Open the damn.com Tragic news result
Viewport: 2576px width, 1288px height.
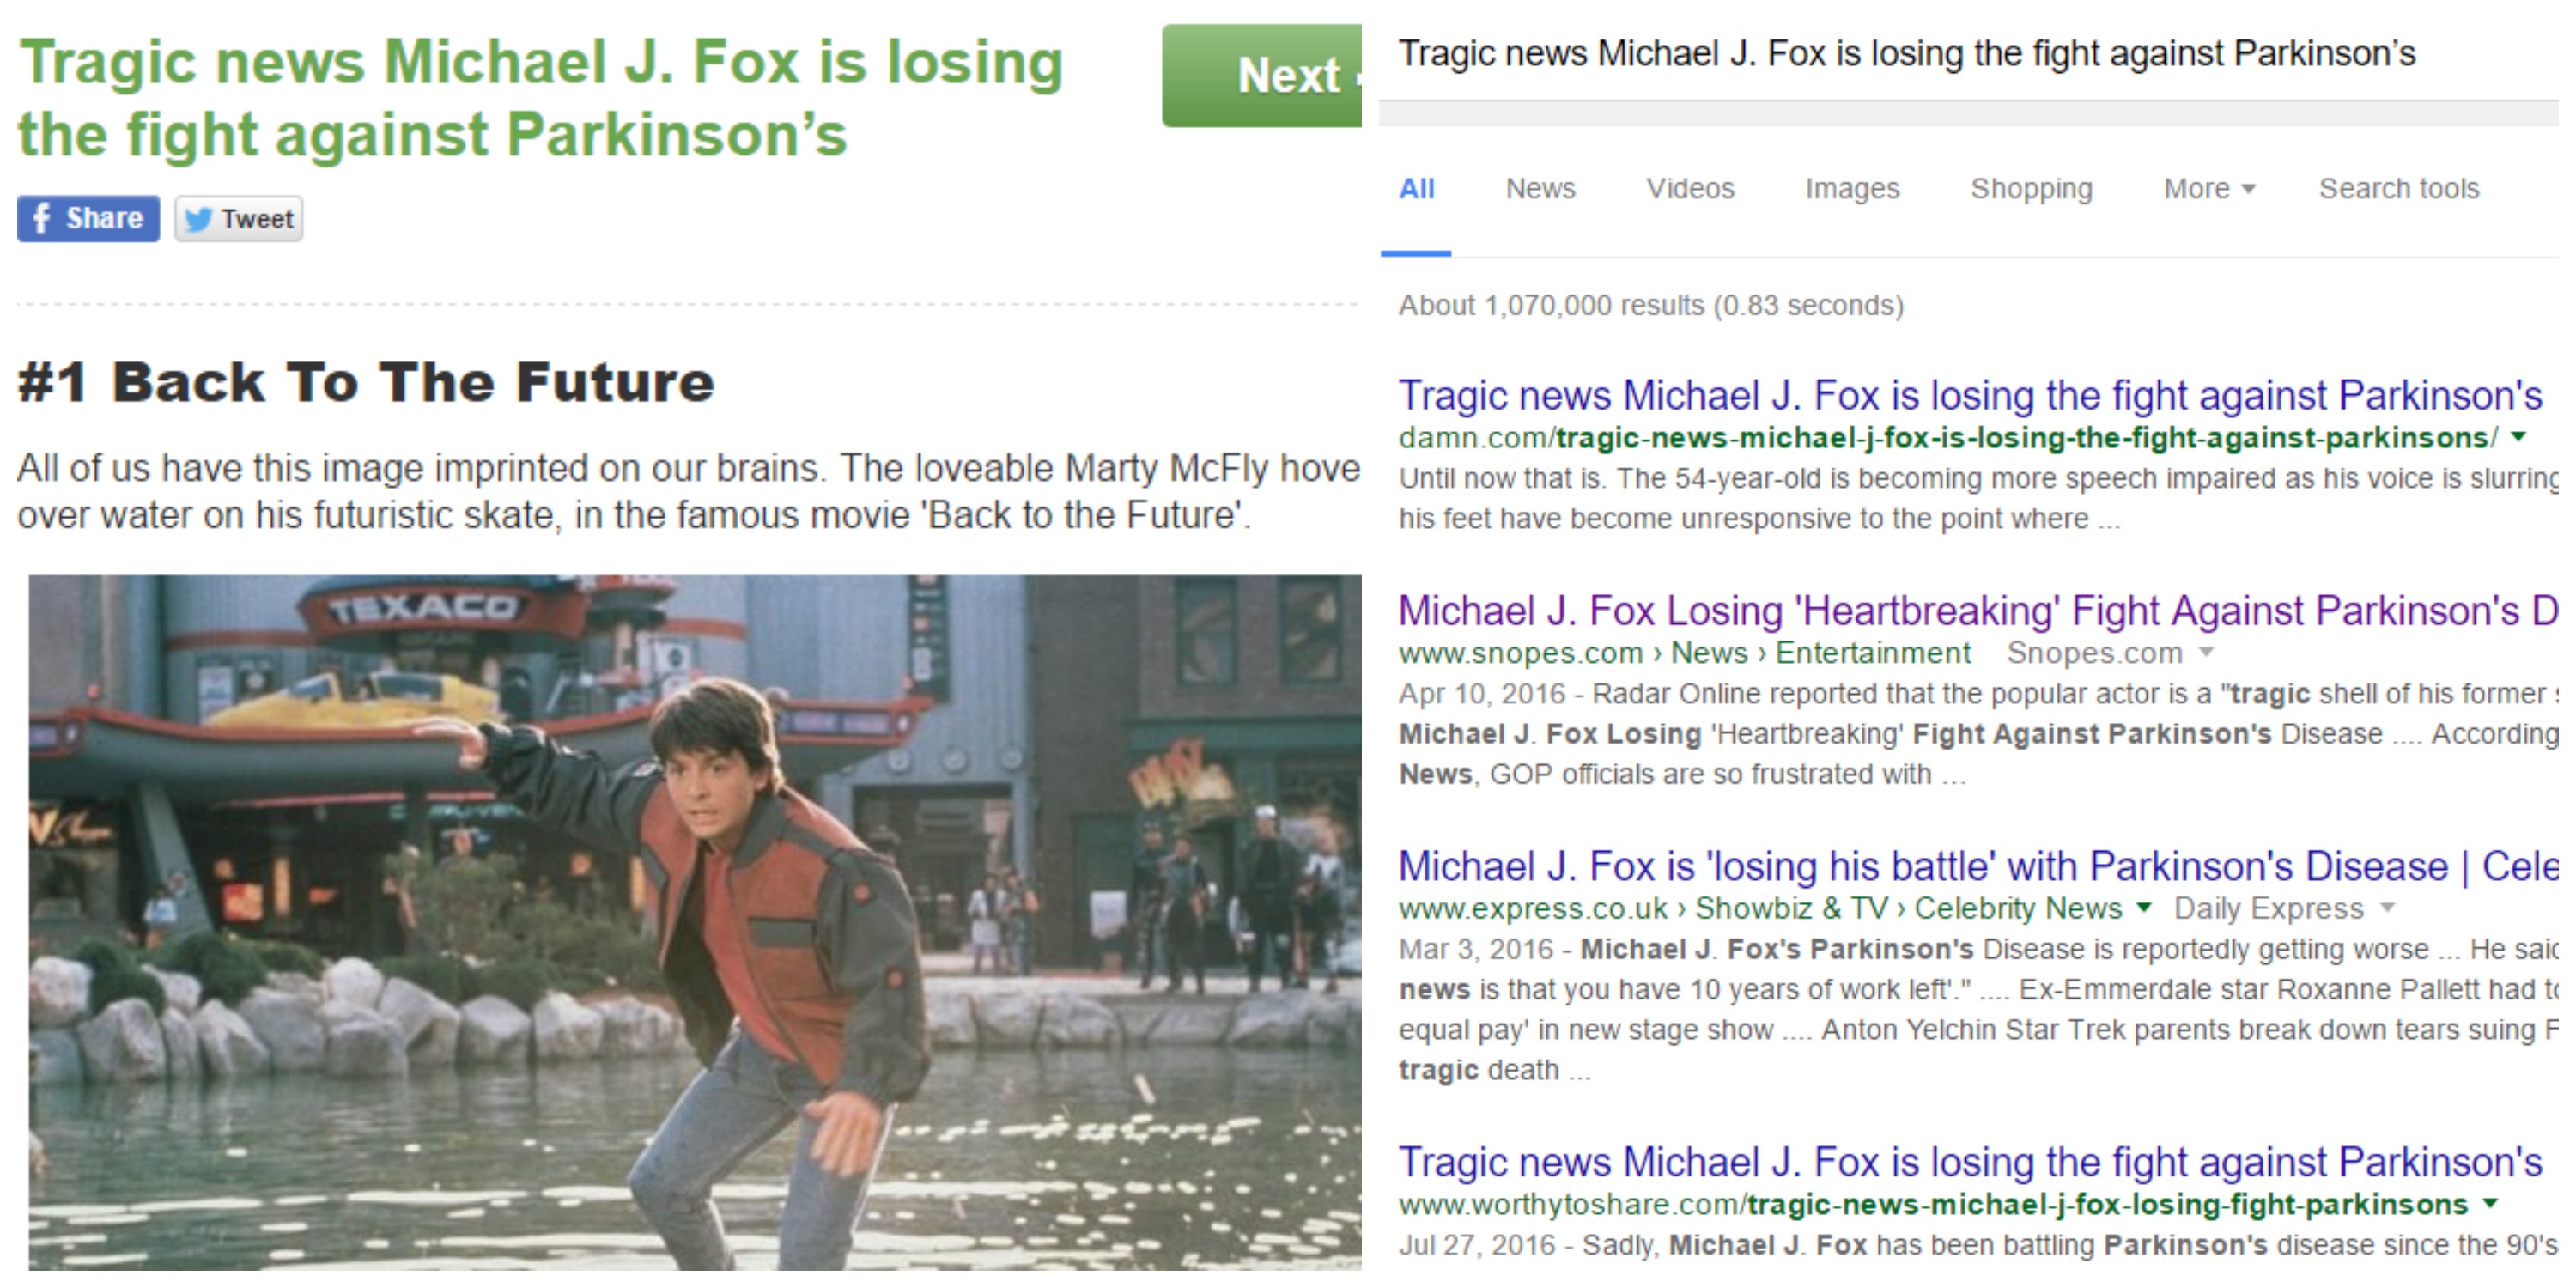[x=1970, y=395]
